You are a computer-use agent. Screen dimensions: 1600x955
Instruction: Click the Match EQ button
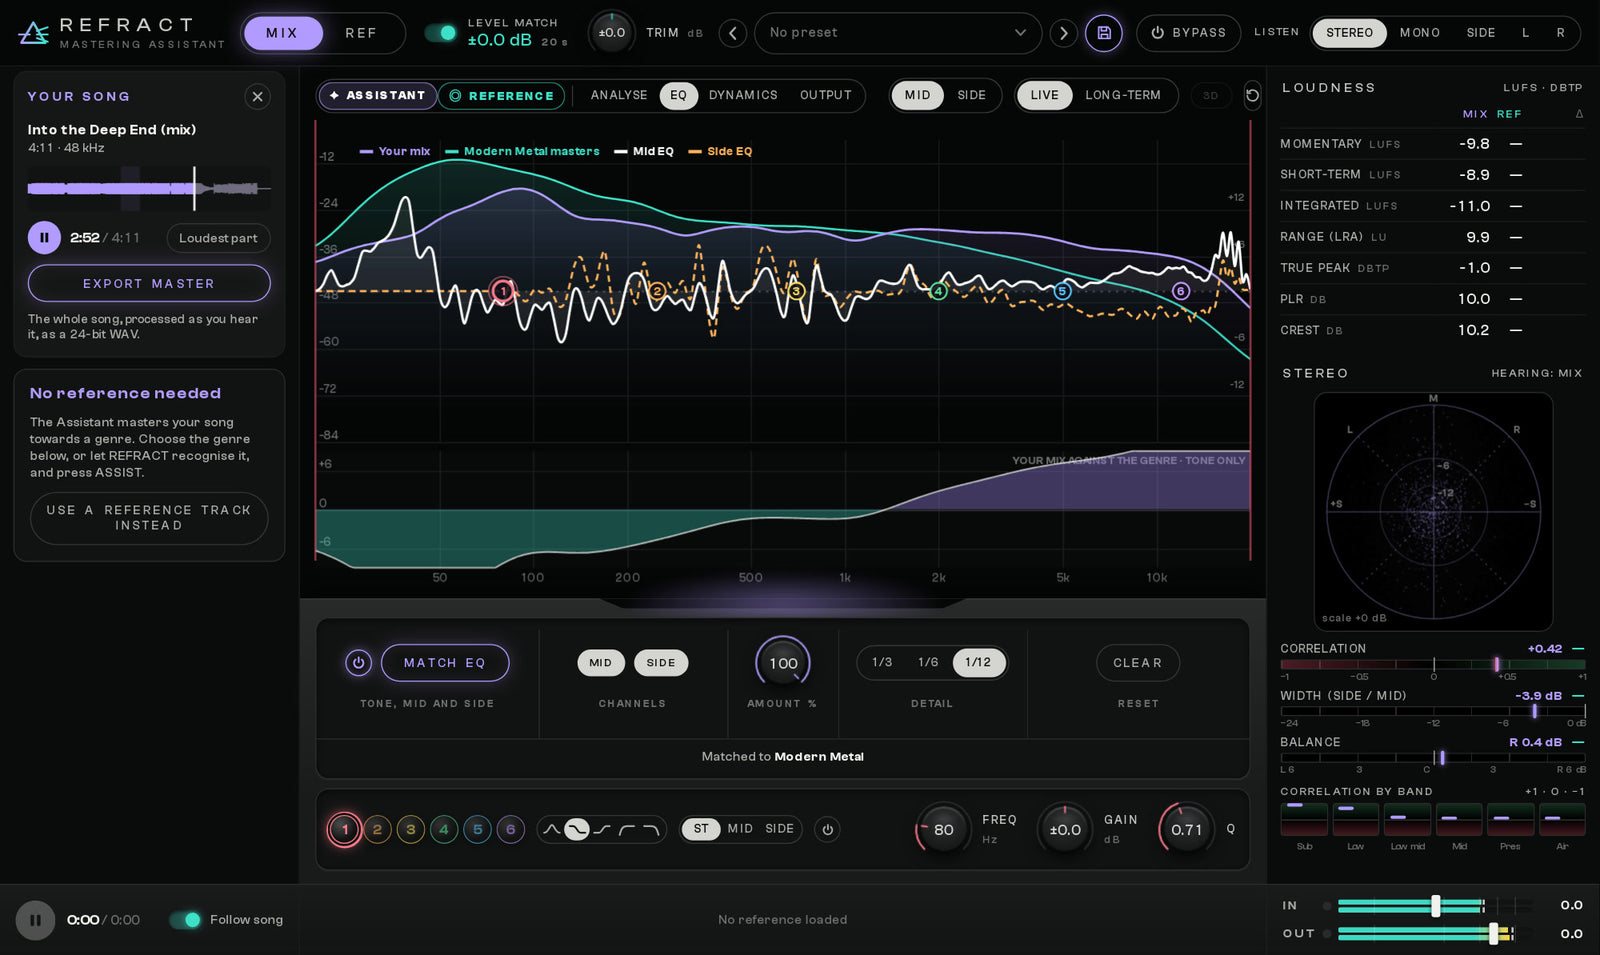click(x=445, y=663)
